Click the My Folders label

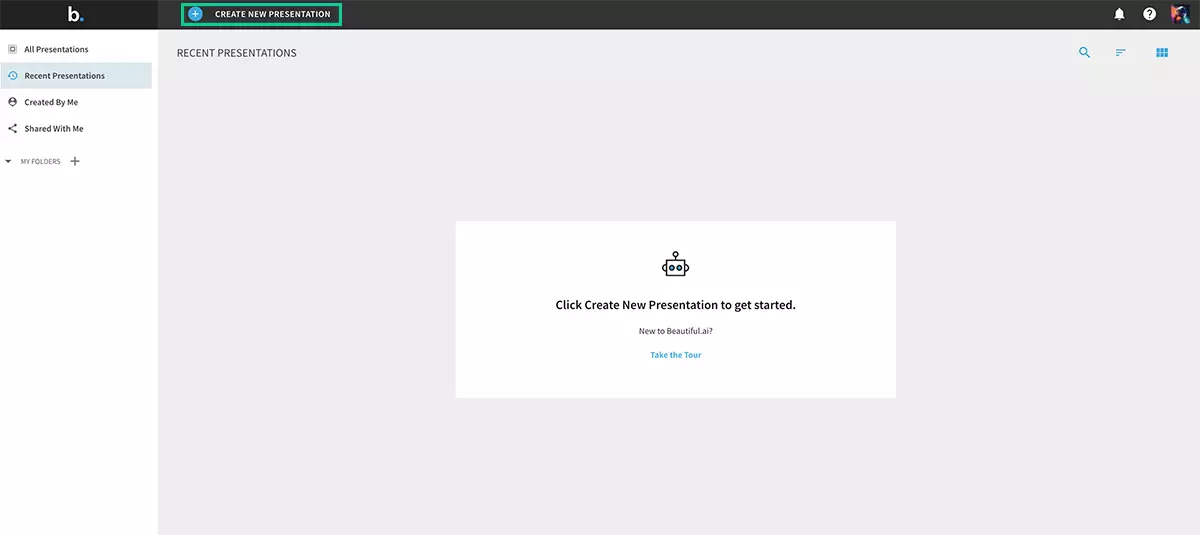41,161
